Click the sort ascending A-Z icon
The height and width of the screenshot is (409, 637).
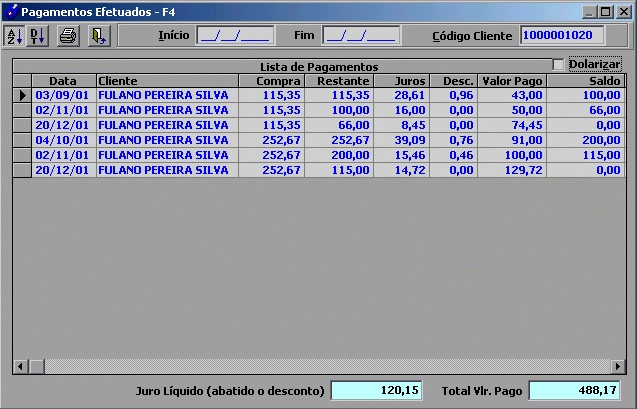tap(14, 36)
